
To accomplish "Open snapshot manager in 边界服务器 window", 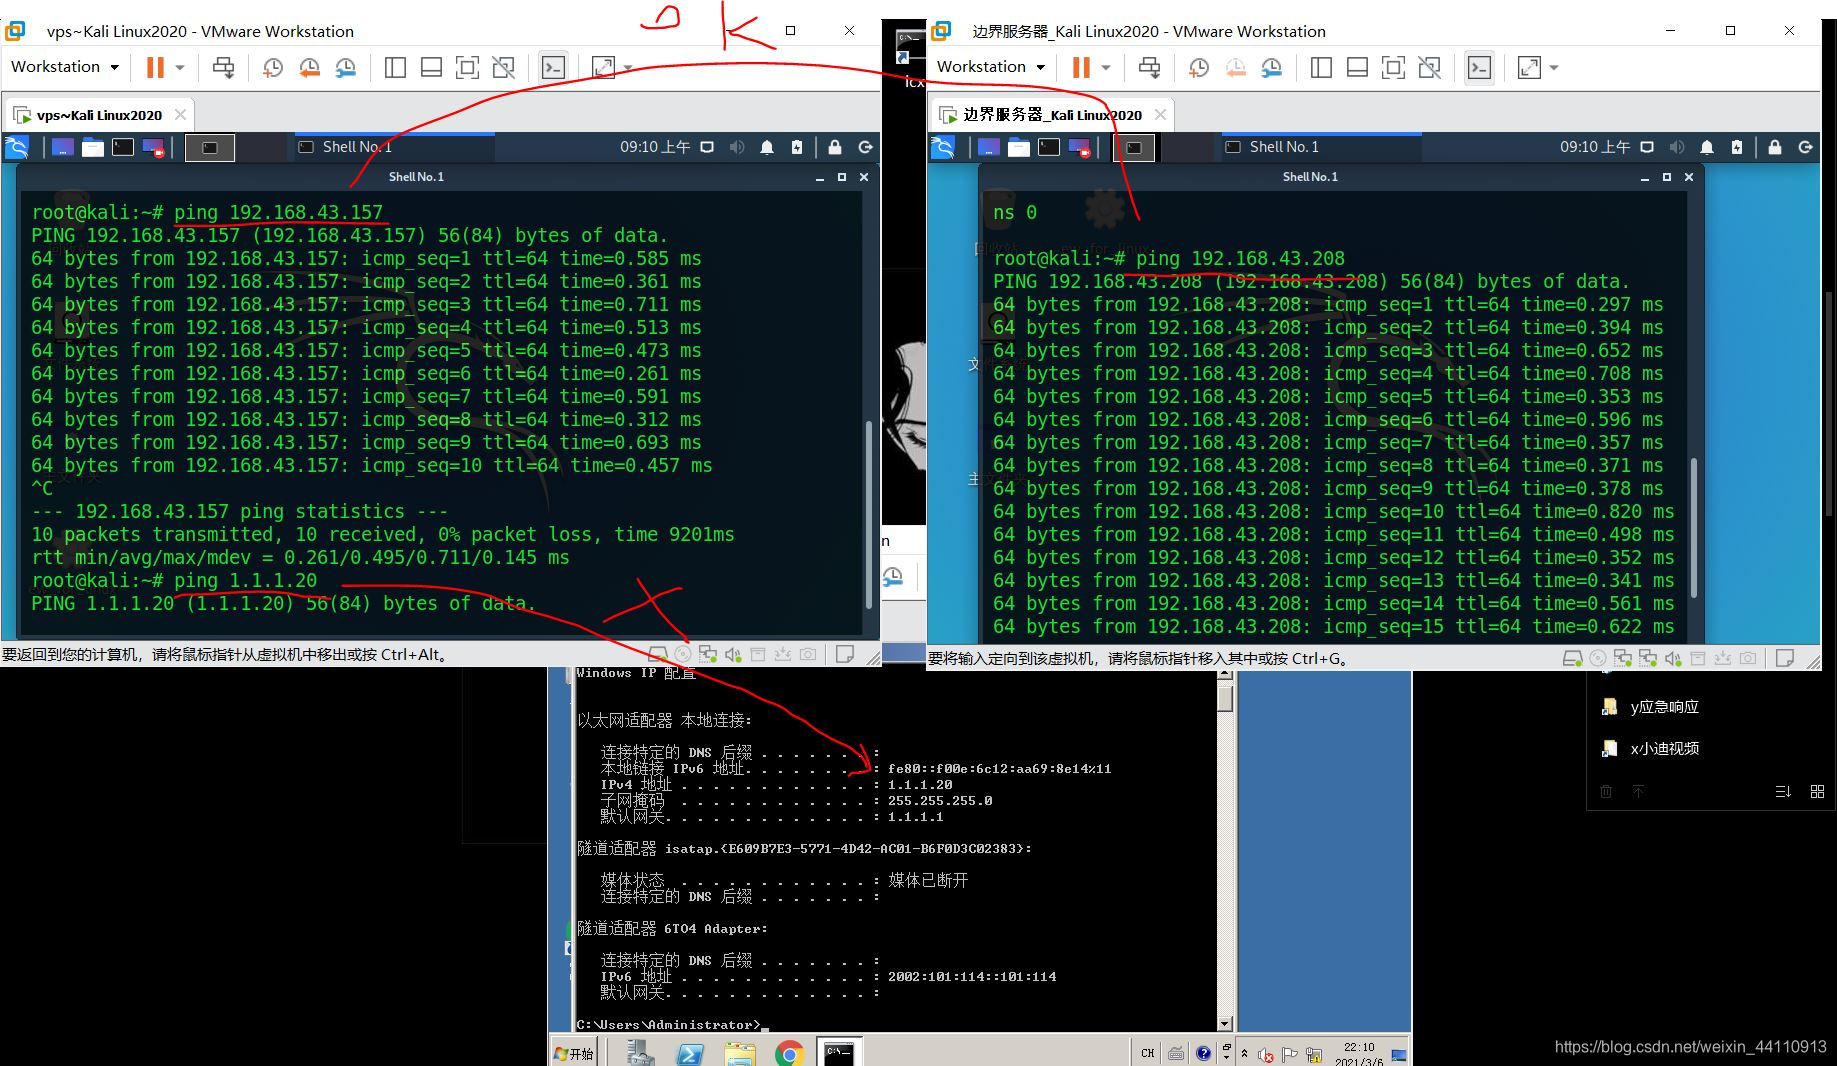I will click(x=1271, y=67).
